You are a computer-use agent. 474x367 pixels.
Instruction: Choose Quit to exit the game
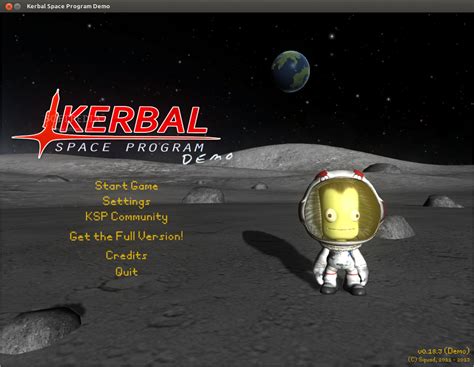pos(126,272)
